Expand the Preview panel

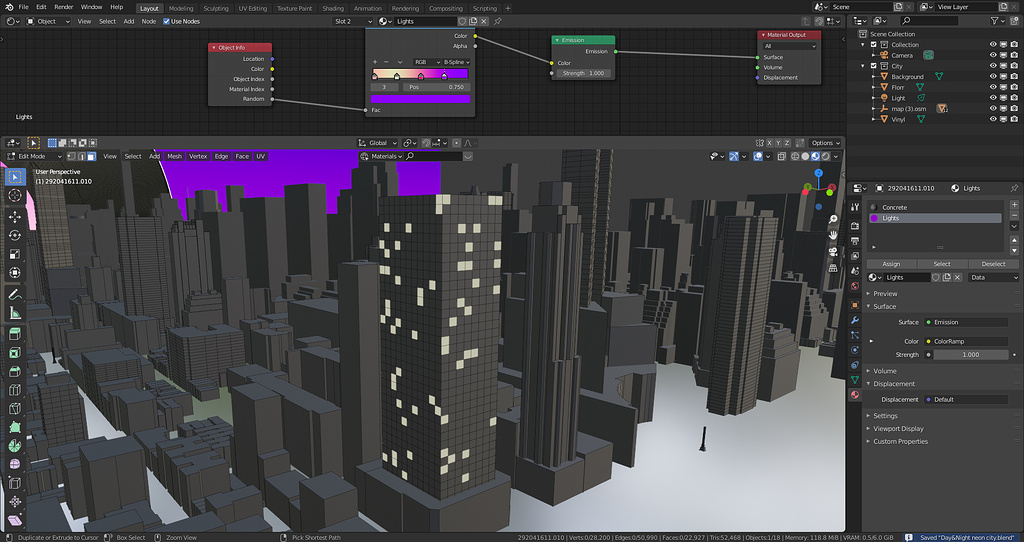tap(885, 293)
